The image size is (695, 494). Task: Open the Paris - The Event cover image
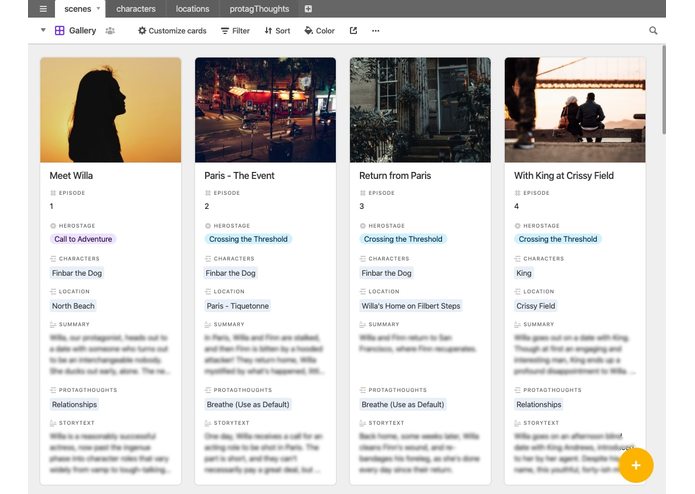point(265,110)
